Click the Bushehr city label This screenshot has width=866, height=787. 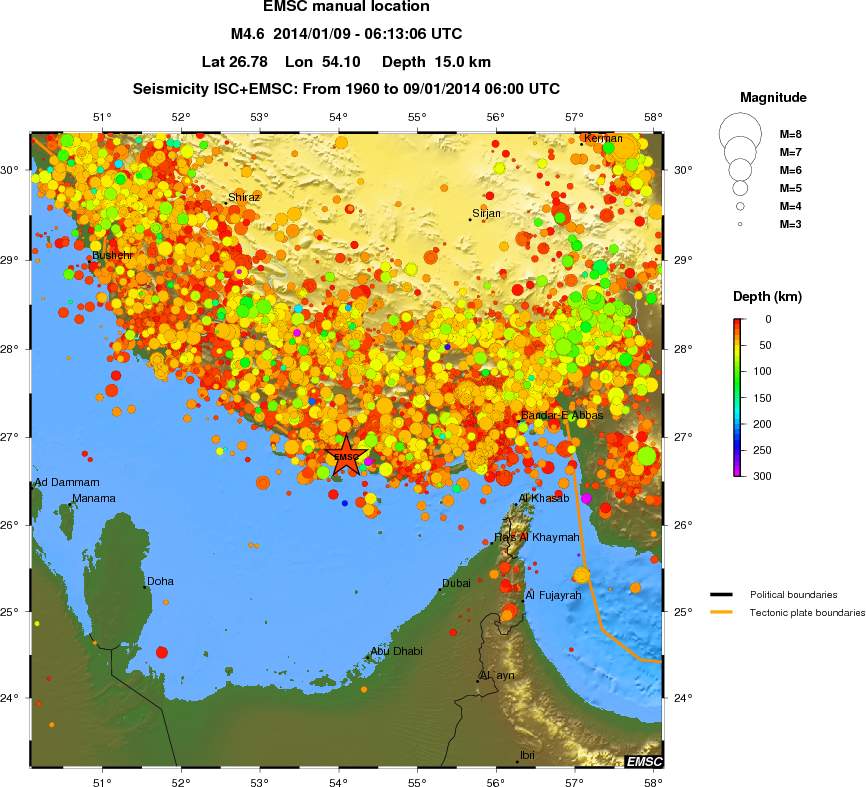point(112,255)
